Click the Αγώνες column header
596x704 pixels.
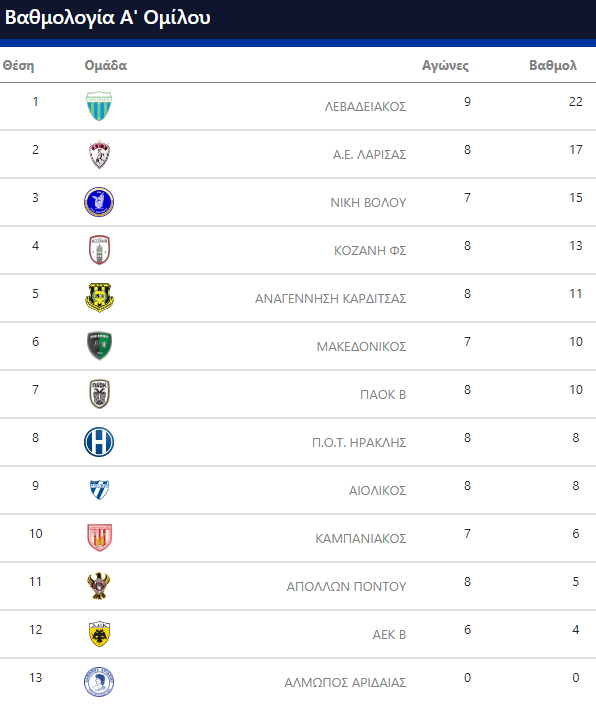(445, 66)
